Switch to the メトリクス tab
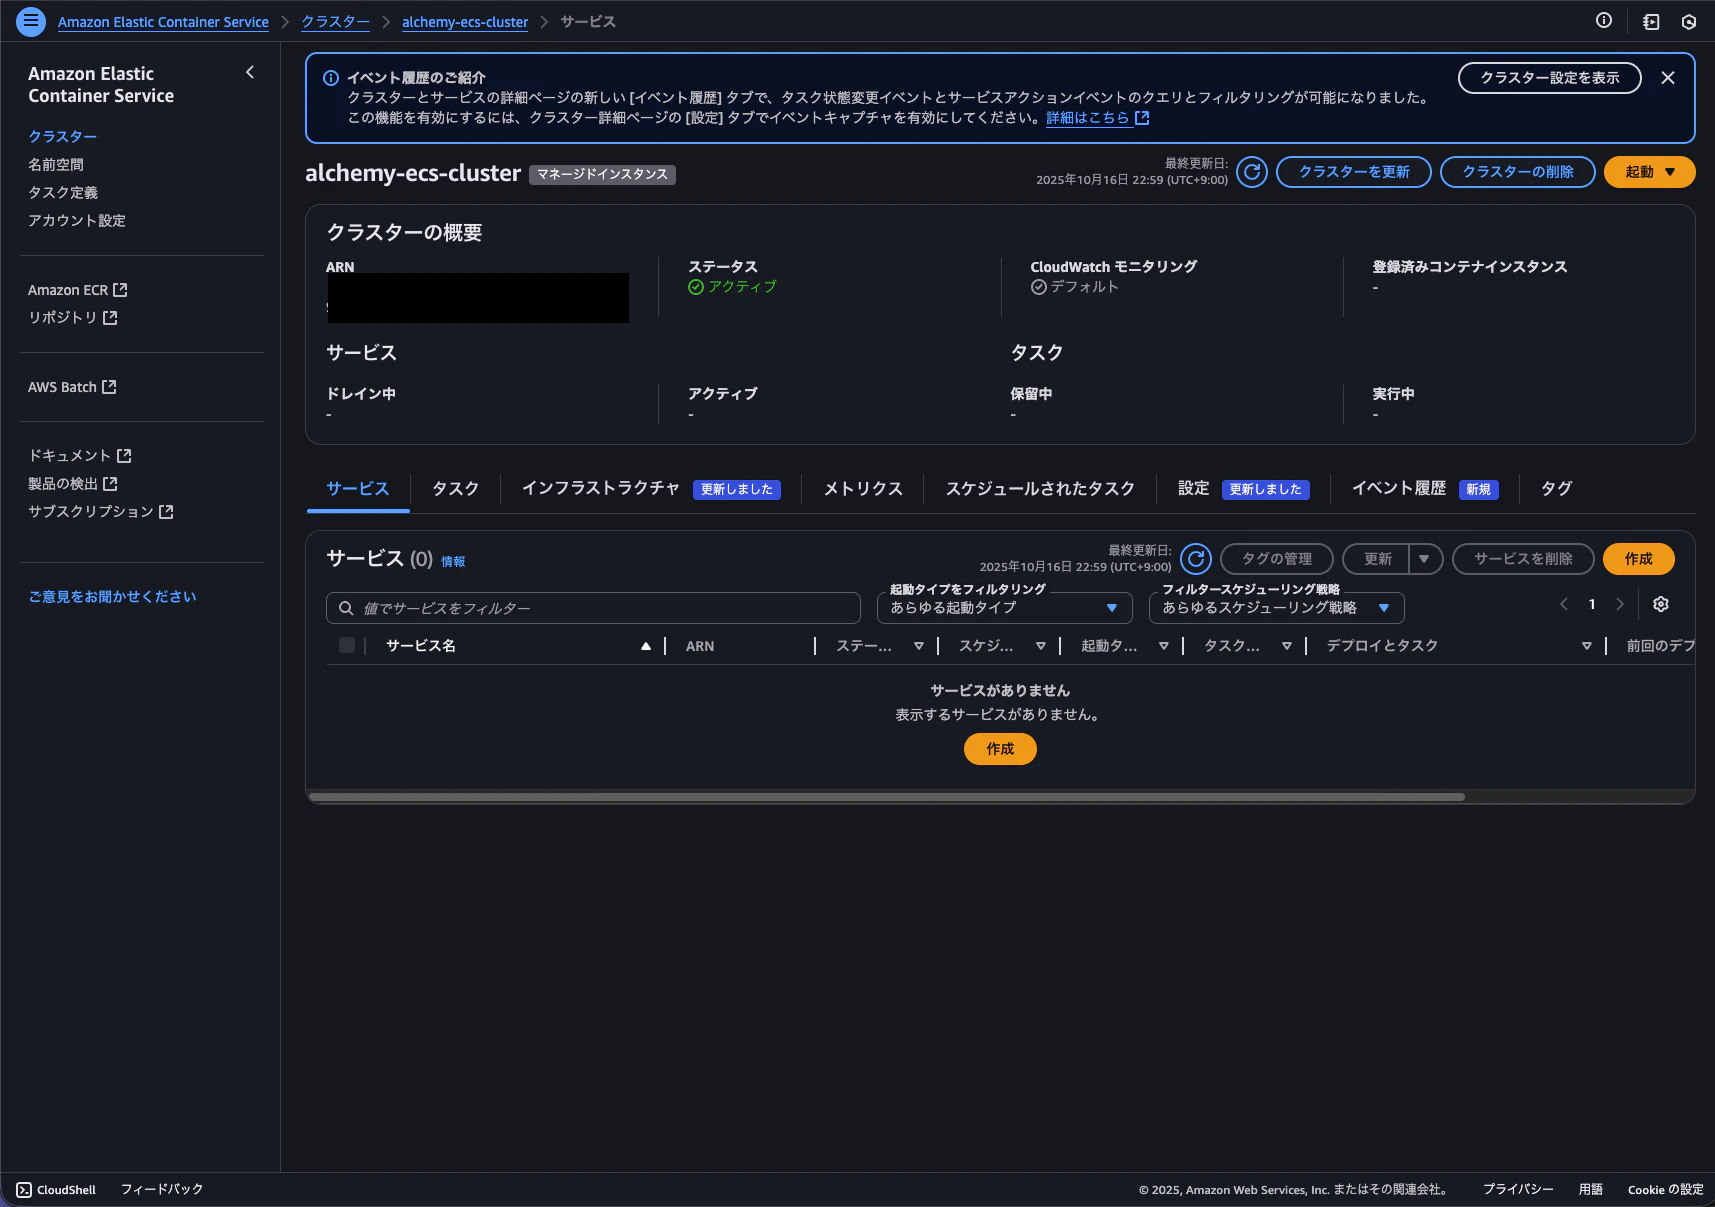 863,489
